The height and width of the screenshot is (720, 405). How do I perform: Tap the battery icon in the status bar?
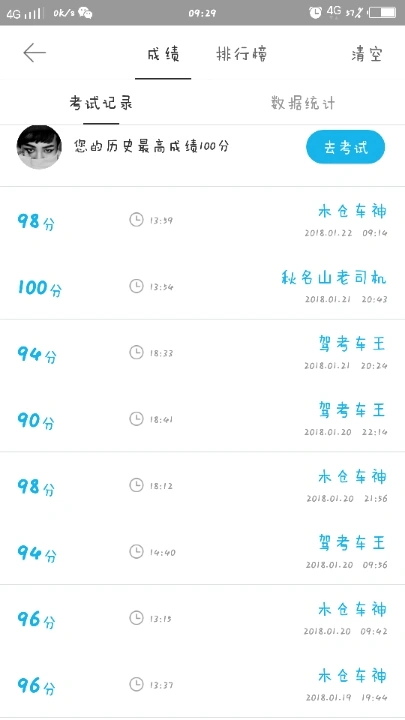(x=382, y=12)
